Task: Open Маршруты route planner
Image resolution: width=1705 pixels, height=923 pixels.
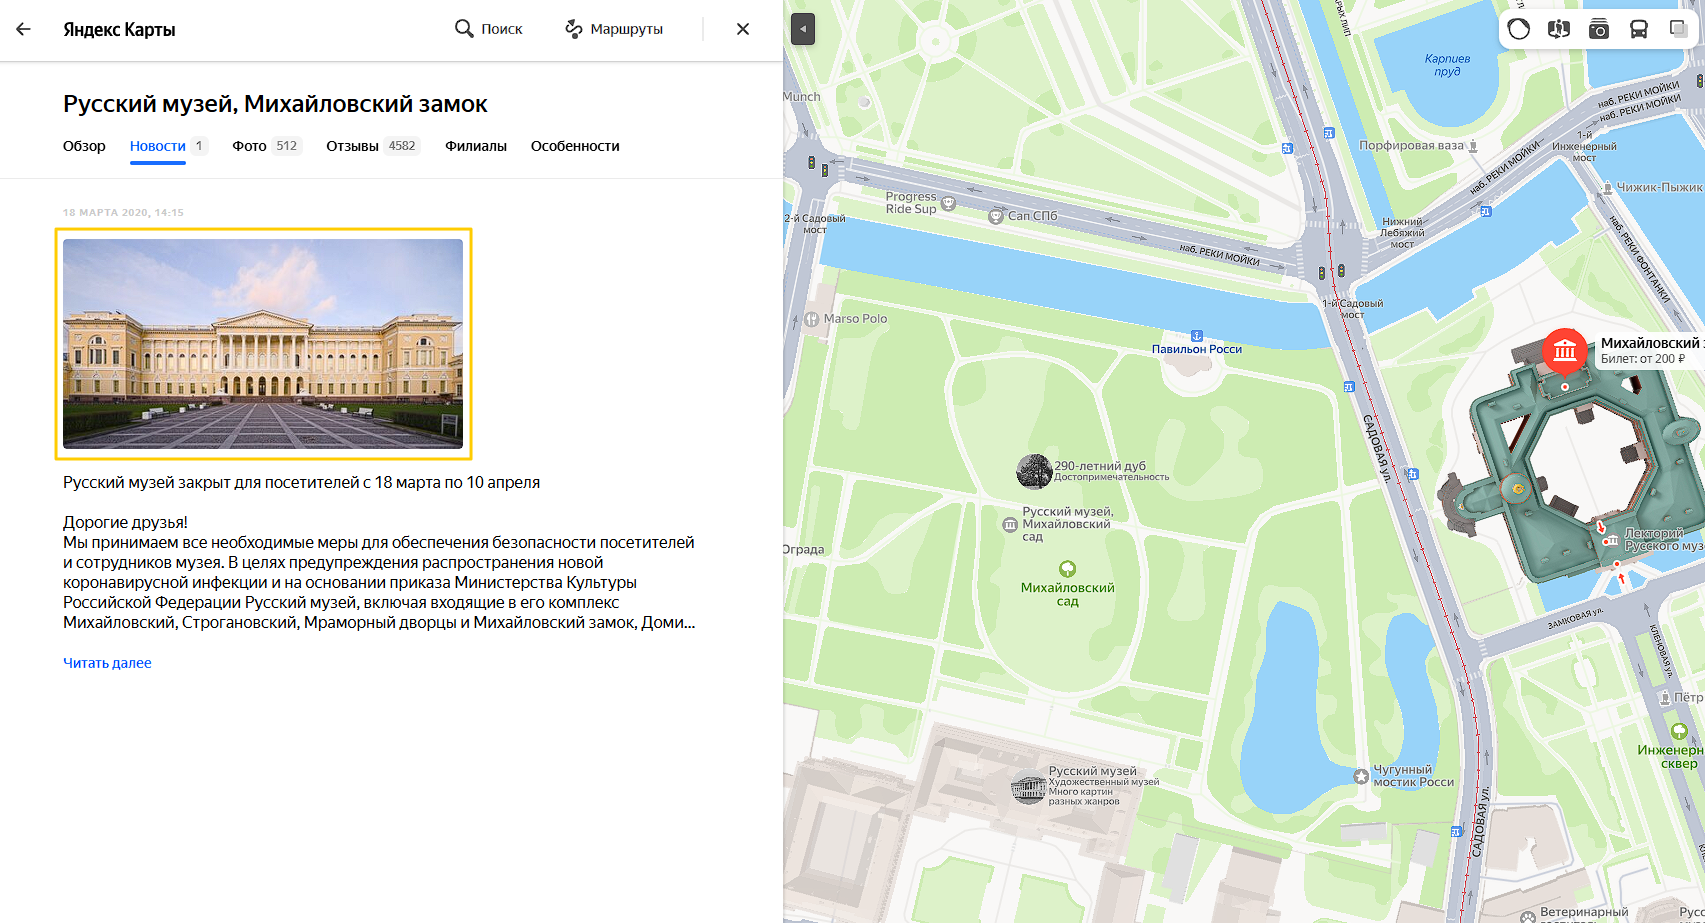Action: pyautogui.click(x=614, y=29)
